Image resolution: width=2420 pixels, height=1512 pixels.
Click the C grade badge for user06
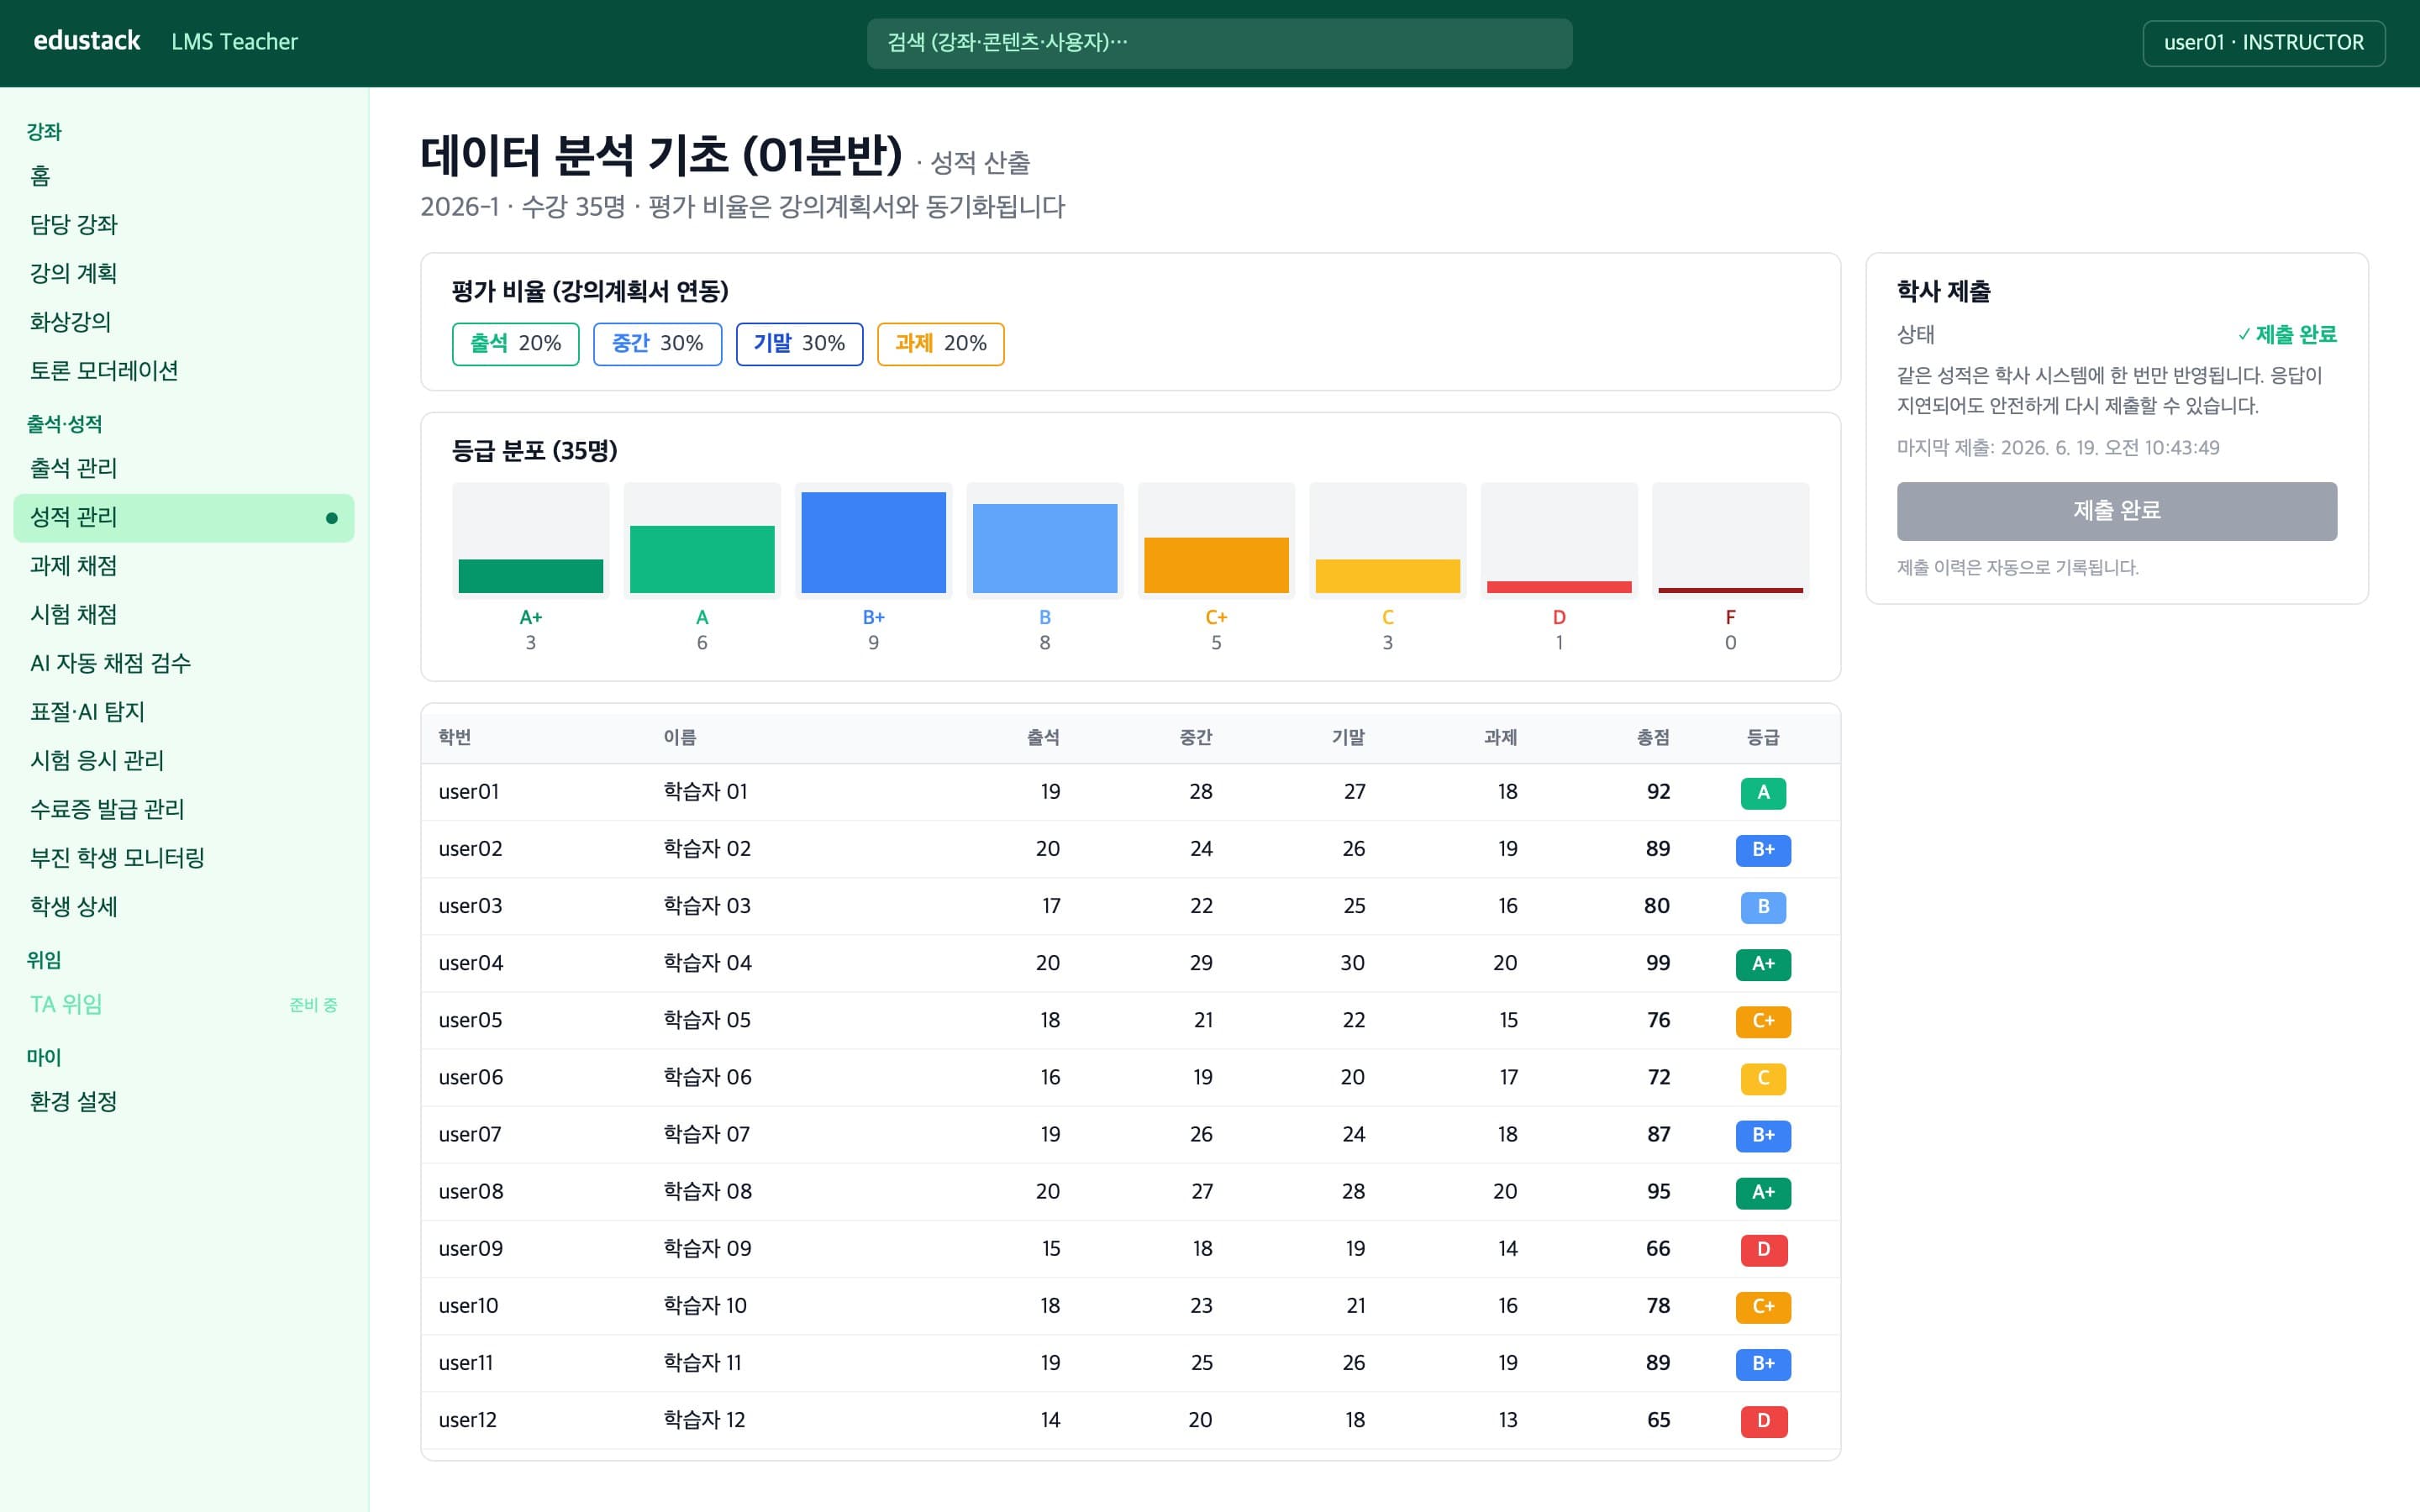pos(1763,1078)
